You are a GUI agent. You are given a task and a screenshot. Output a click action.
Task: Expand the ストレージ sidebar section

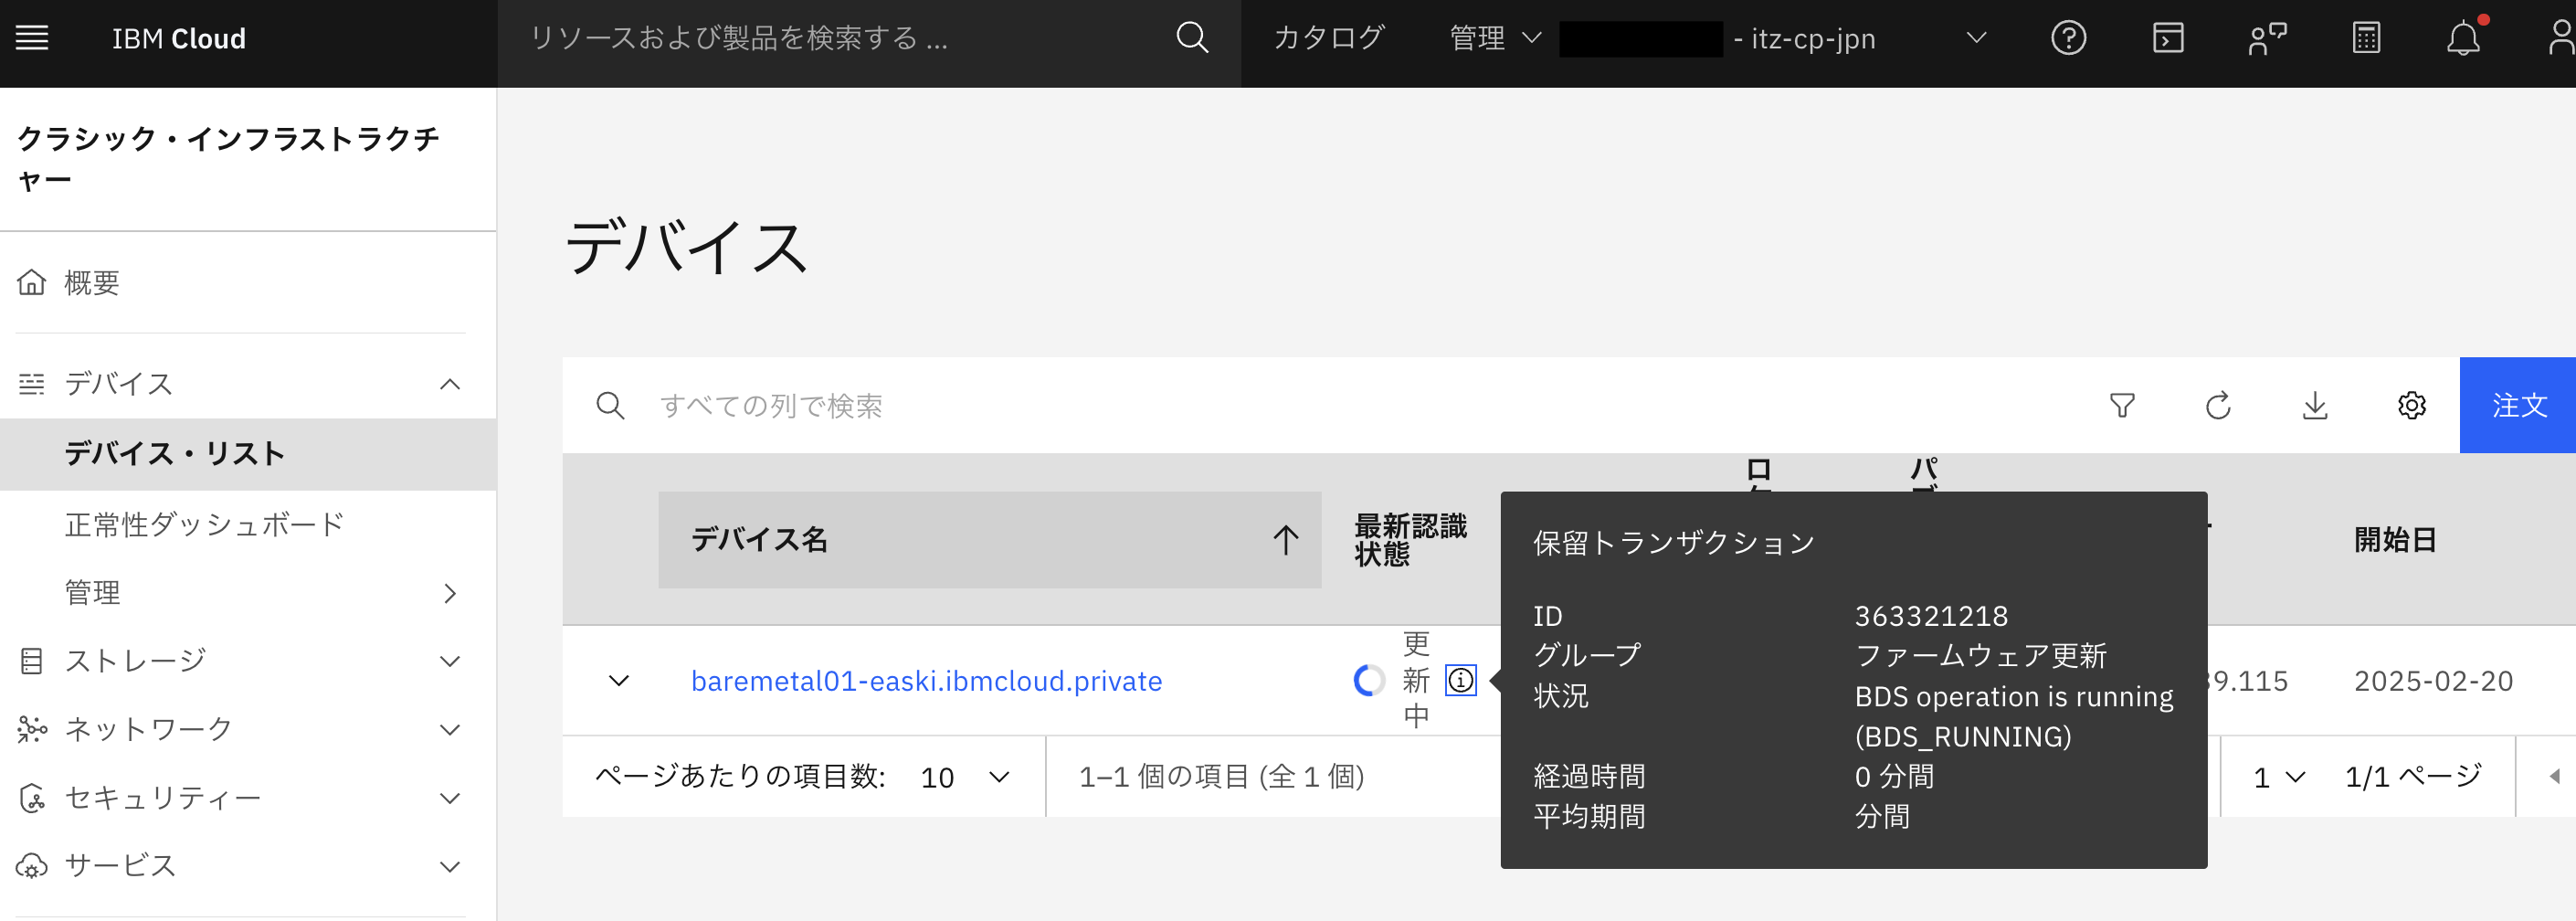(x=450, y=661)
